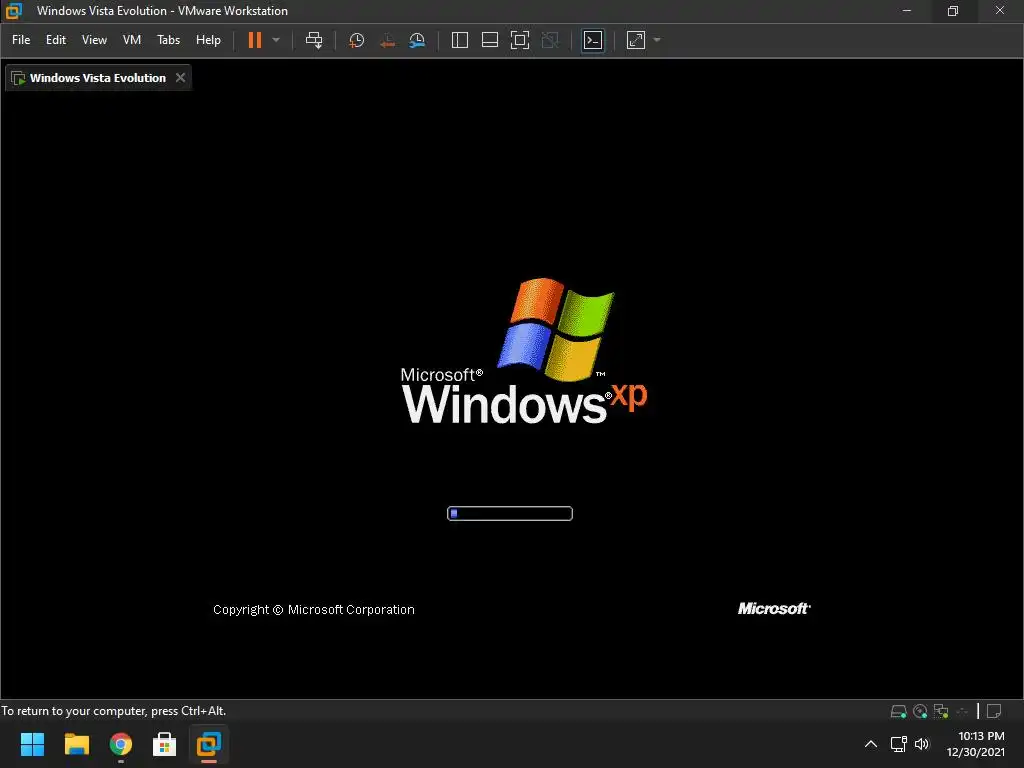Pause the virtual machine with orange pause button
This screenshot has height=768, width=1024.
[255, 40]
